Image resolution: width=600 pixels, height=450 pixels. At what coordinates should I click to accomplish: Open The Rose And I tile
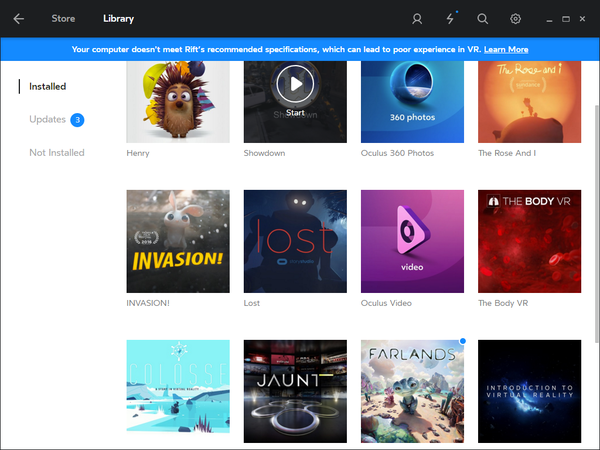tap(529, 102)
